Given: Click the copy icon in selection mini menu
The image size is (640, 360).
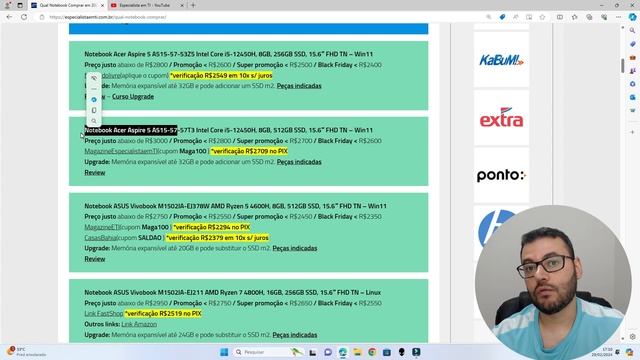Looking at the screenshot, I should pos(94,110).
